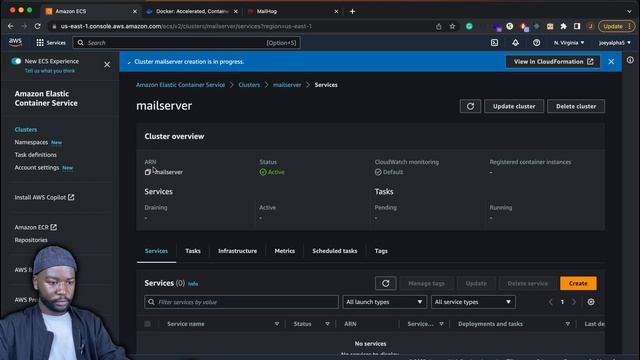Open Clusters in the sidebar
Image resolution: width=640 pixels, height=360 pixels.
click(26, 129)
